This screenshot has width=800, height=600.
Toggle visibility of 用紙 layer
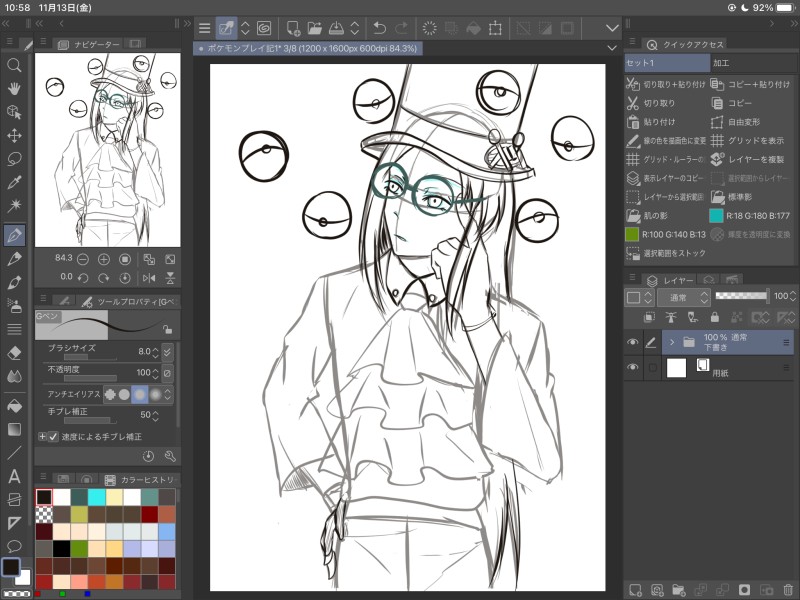(x=633, y=367)
